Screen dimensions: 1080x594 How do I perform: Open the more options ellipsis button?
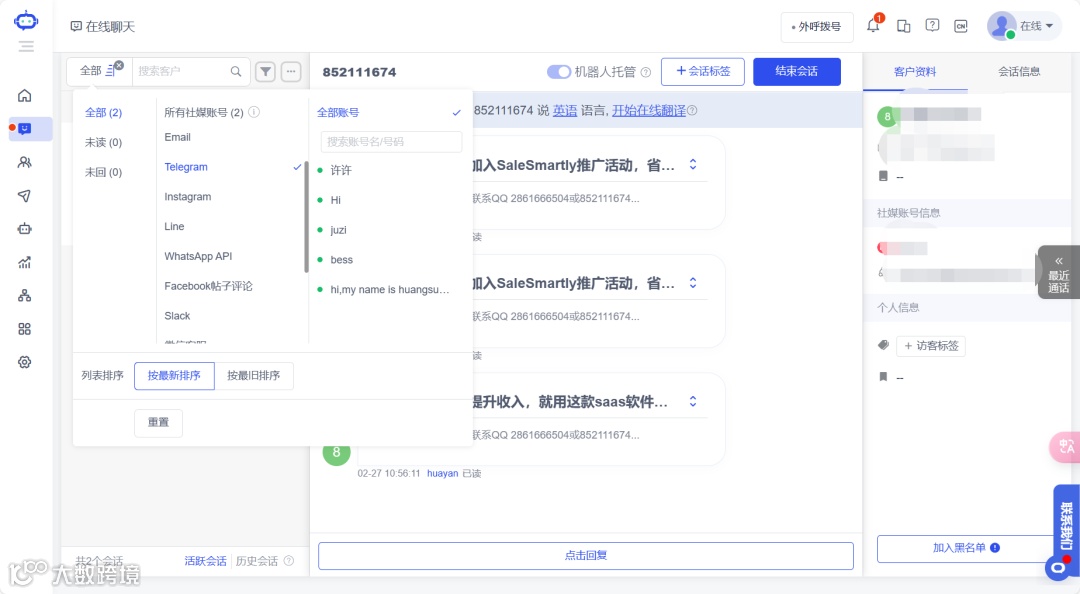pos(291,71)
